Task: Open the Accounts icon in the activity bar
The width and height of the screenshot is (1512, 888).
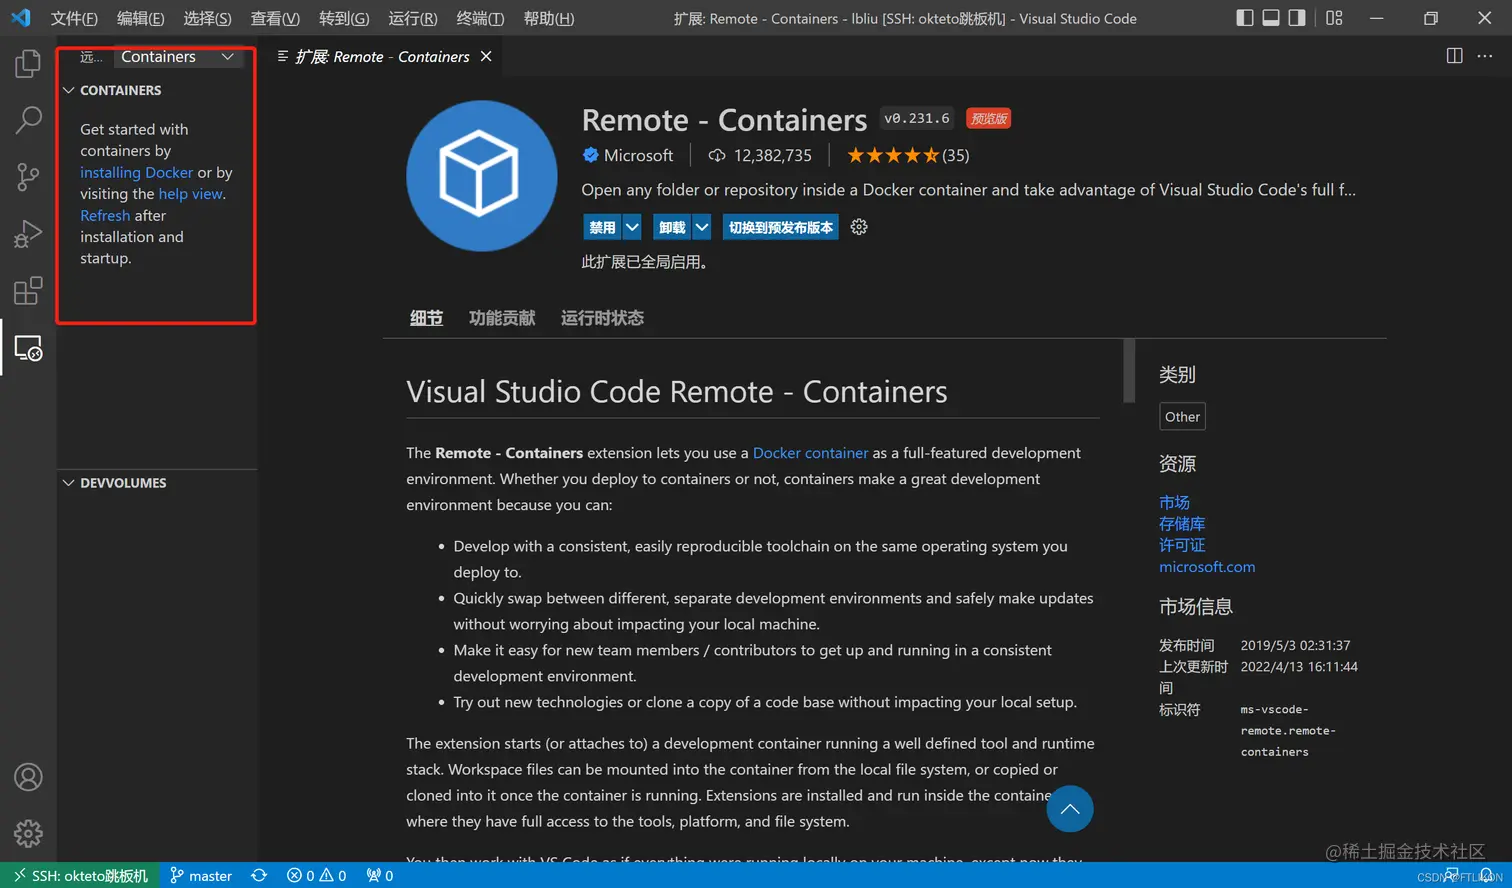Action: pos(28,777)
